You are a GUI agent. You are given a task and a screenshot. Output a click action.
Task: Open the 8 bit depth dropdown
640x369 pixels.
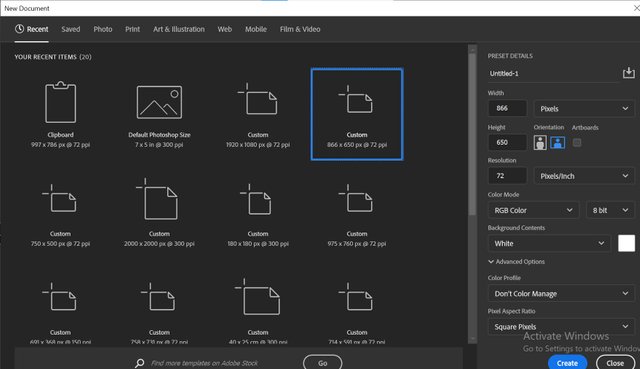pos(610,210)
